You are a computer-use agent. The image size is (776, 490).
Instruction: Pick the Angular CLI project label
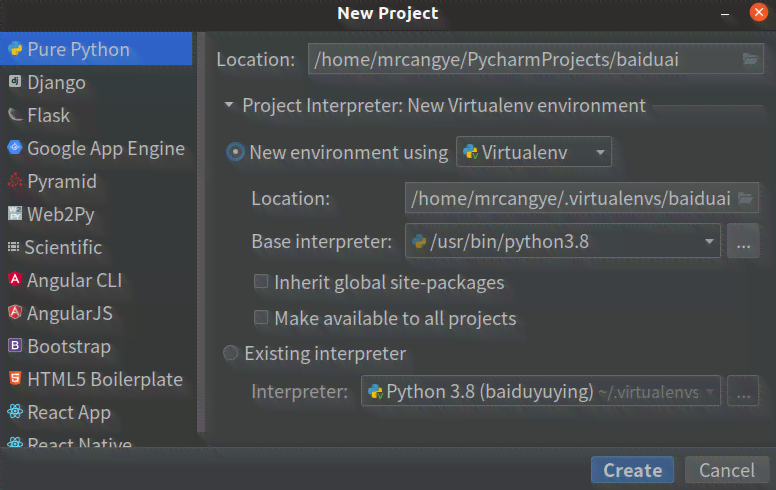[75, 280]
